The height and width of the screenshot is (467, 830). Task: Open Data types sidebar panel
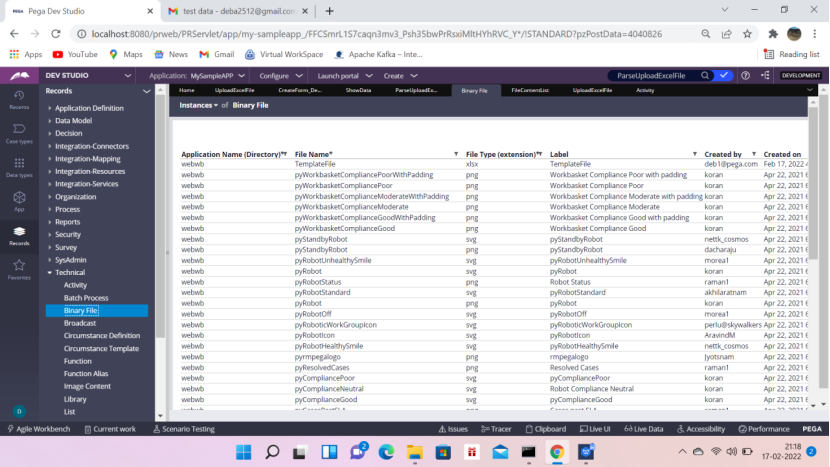pos(19,167)
